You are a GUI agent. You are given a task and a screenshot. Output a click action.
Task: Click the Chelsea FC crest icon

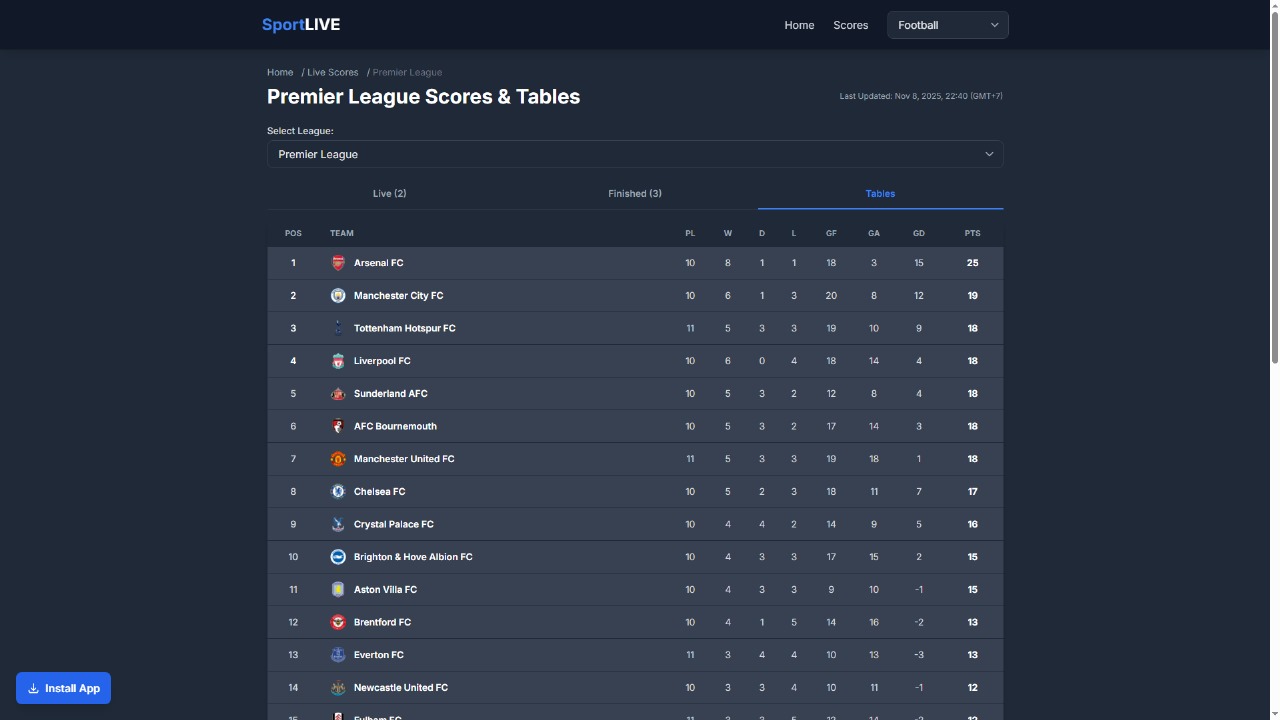338,492
